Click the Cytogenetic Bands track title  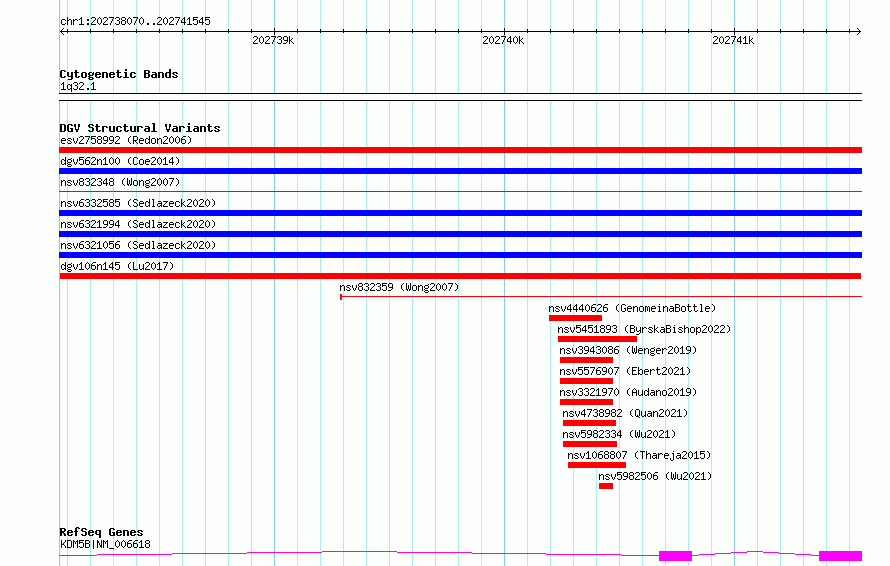(x=119, y=74)
